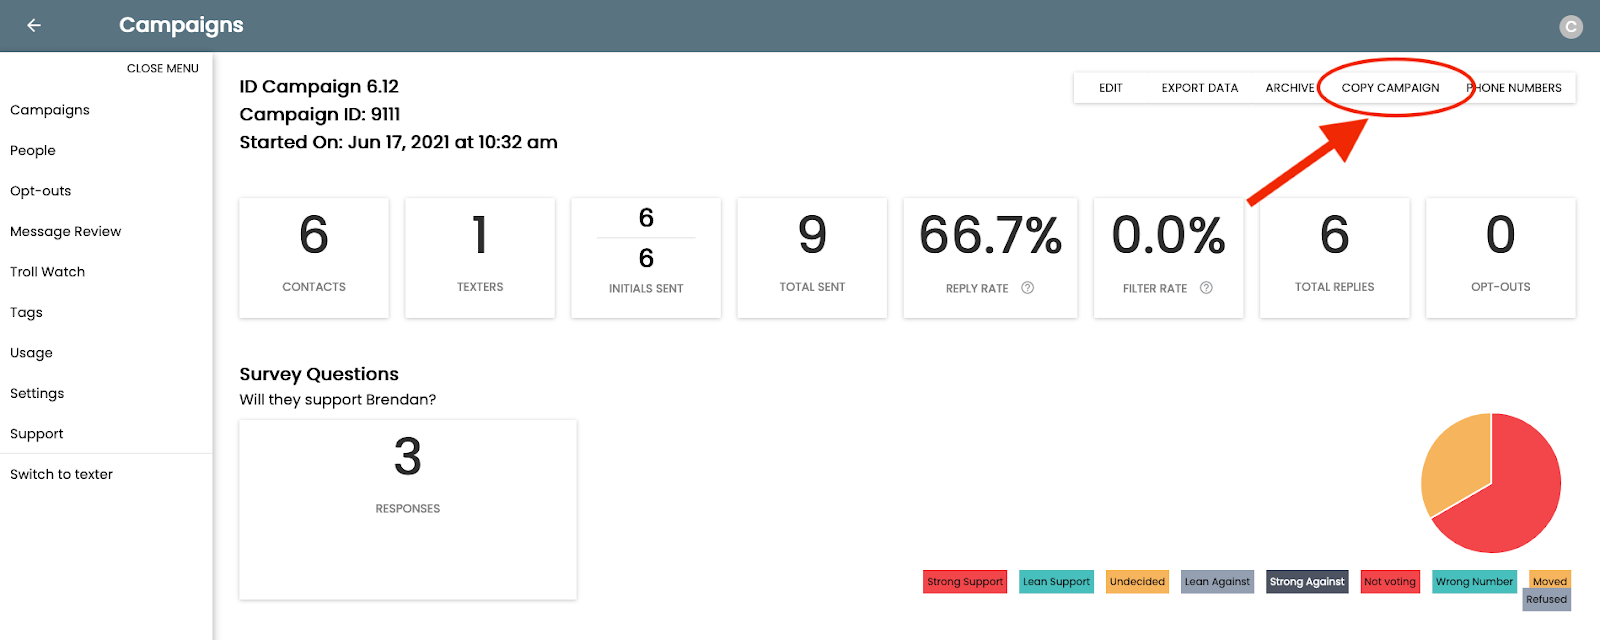Select the Opt-Outs stat card

(1500, 258)
